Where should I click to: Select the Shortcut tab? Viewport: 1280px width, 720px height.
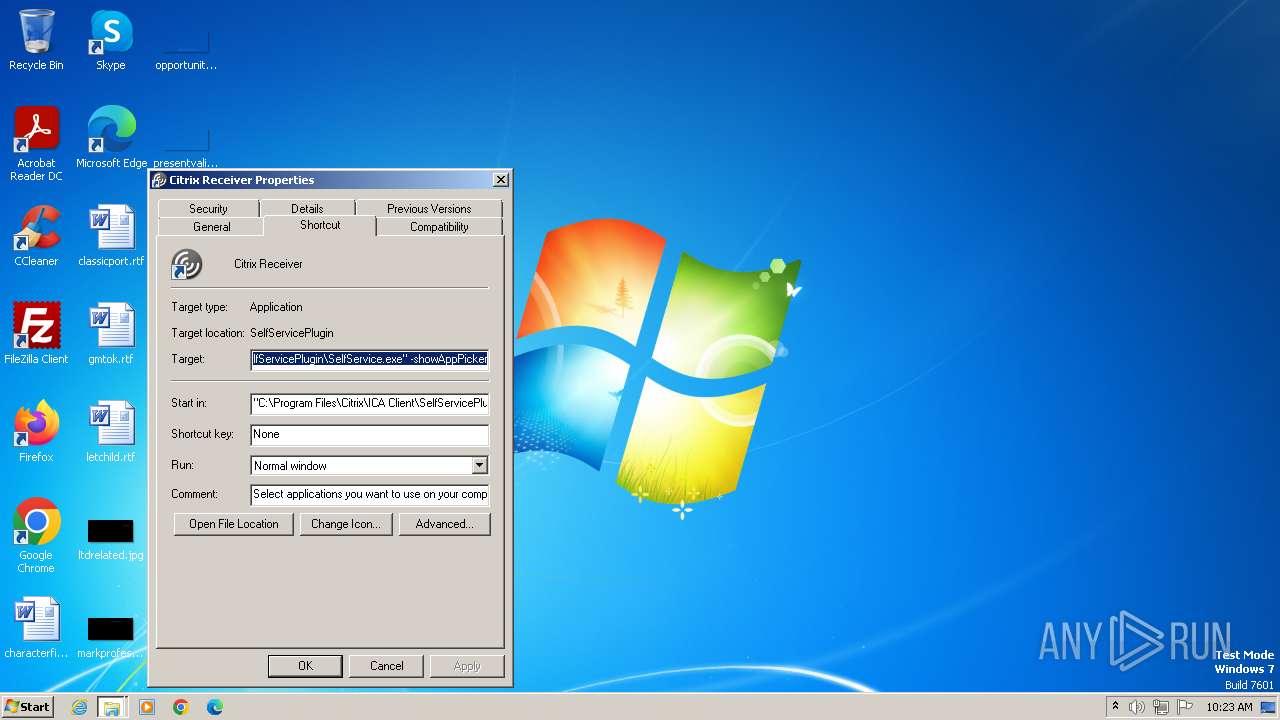(x=320, y=225)
